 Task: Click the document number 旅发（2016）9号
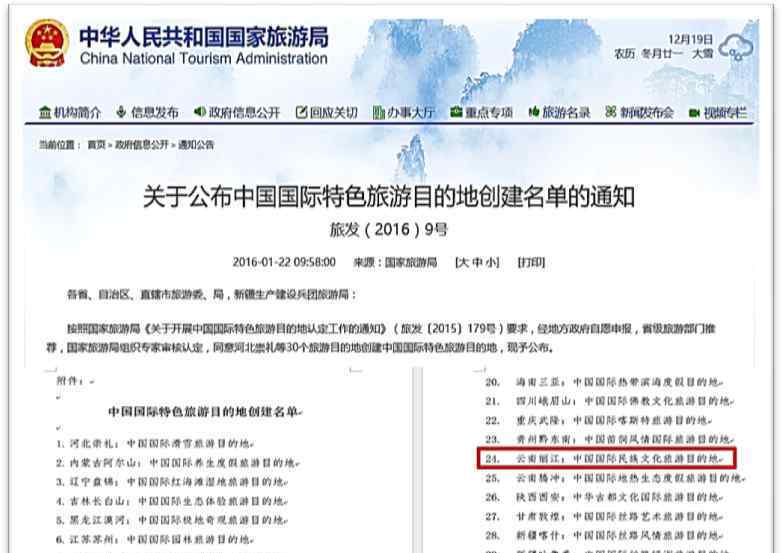pos(389,229)
